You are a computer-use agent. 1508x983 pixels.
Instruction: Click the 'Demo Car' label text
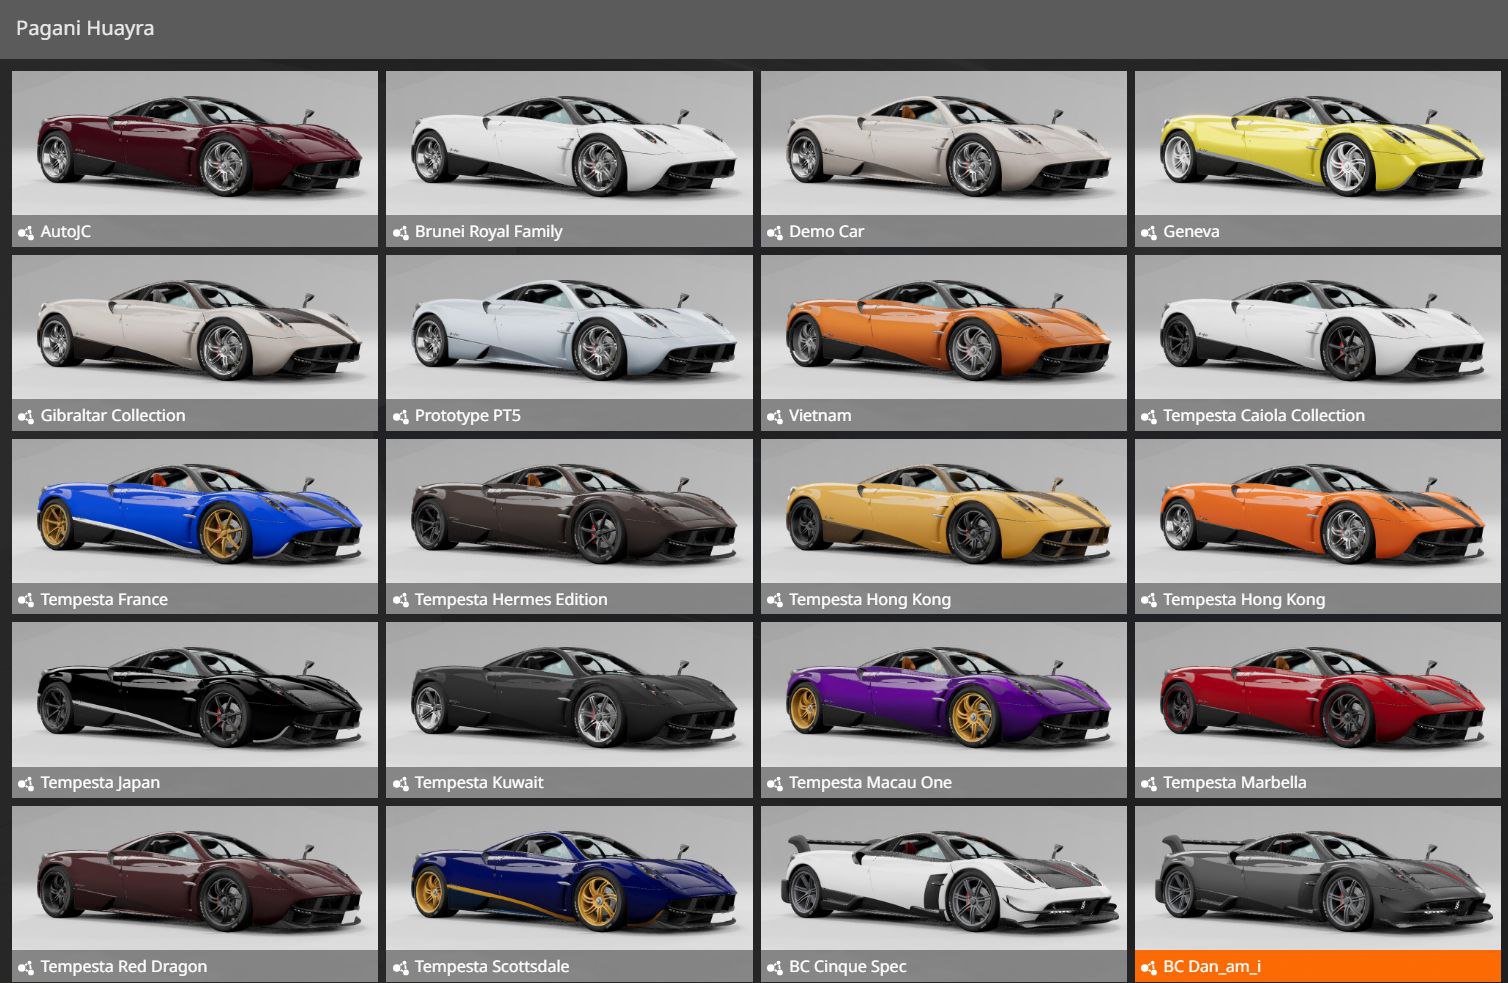click(827, 232)
